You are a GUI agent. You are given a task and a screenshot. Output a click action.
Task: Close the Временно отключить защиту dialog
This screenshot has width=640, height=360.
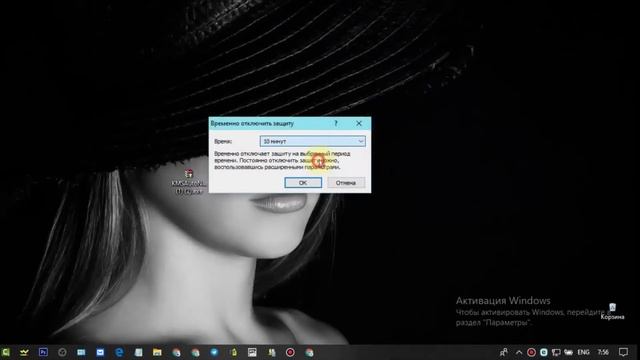(x=359, y=123)
